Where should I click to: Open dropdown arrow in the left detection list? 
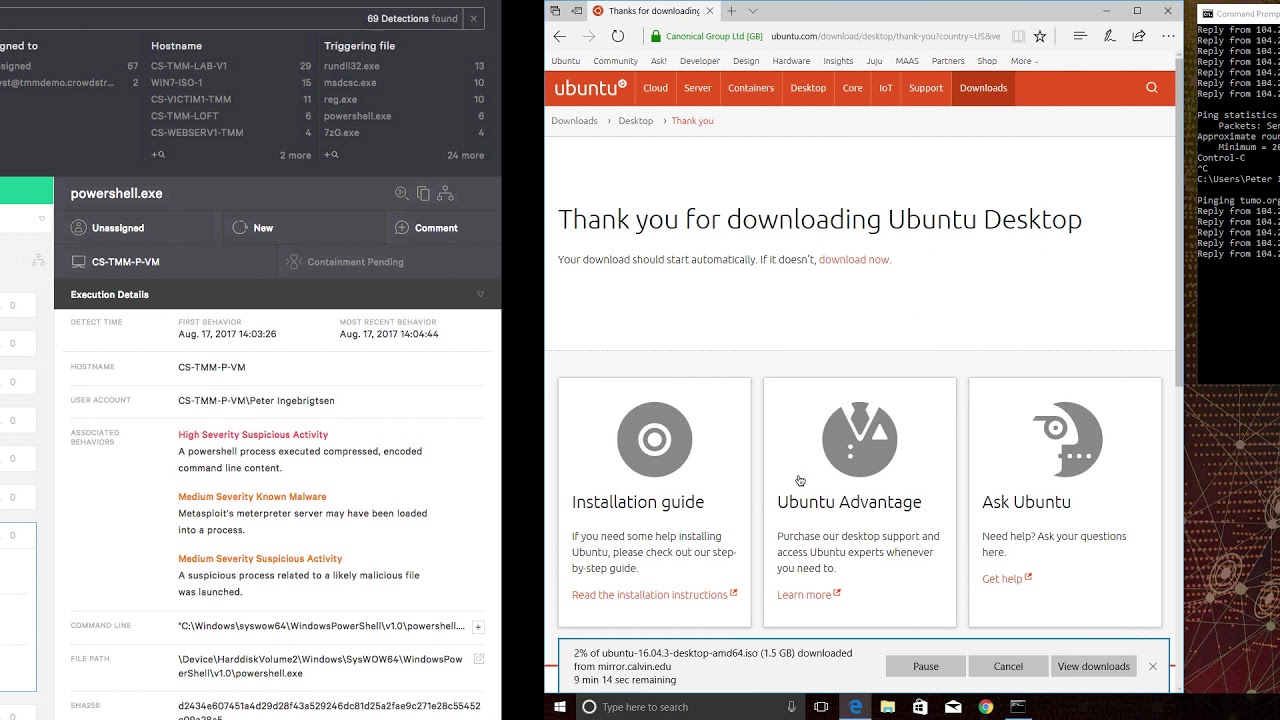[42, 219]
